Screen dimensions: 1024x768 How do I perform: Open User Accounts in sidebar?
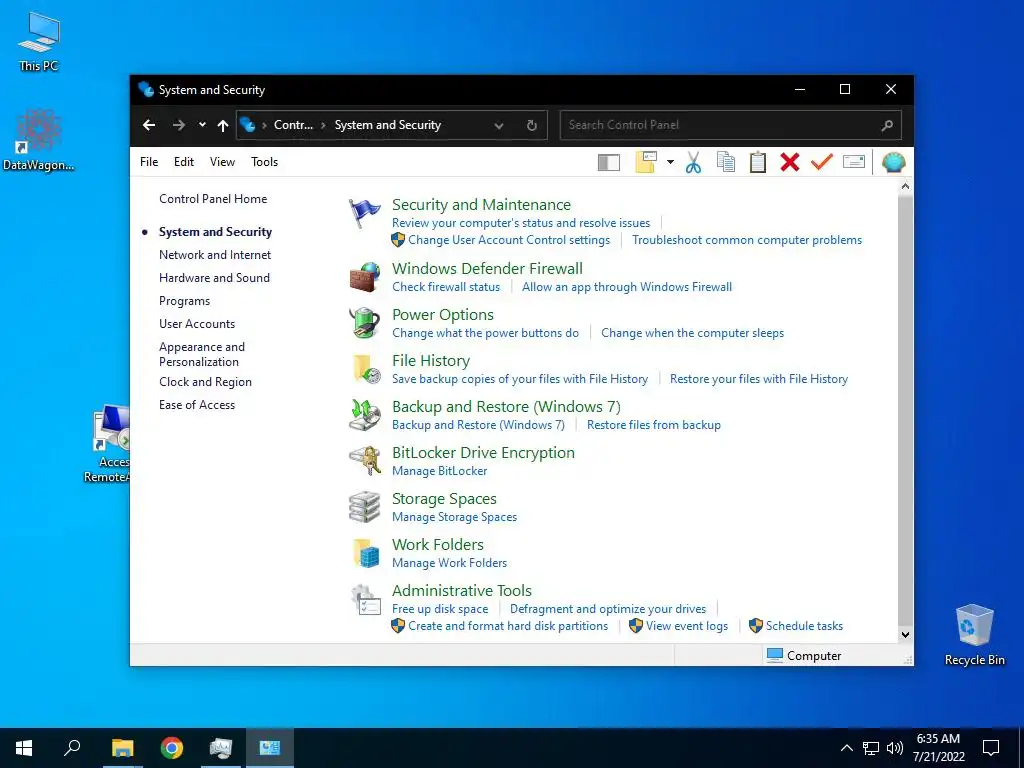tap(197, 324)
